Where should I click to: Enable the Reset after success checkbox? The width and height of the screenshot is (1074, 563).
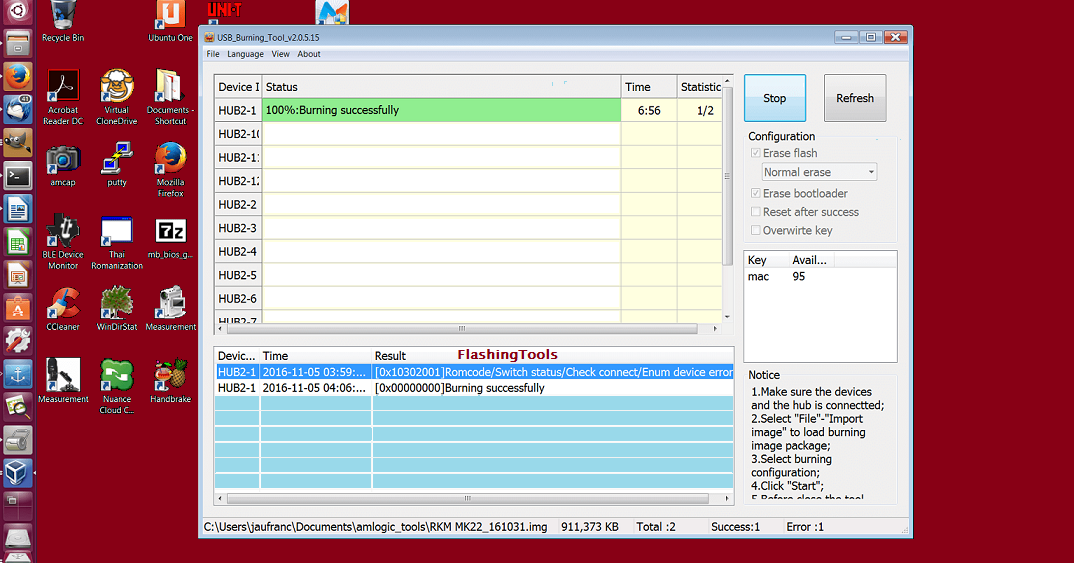click(755, 212)
